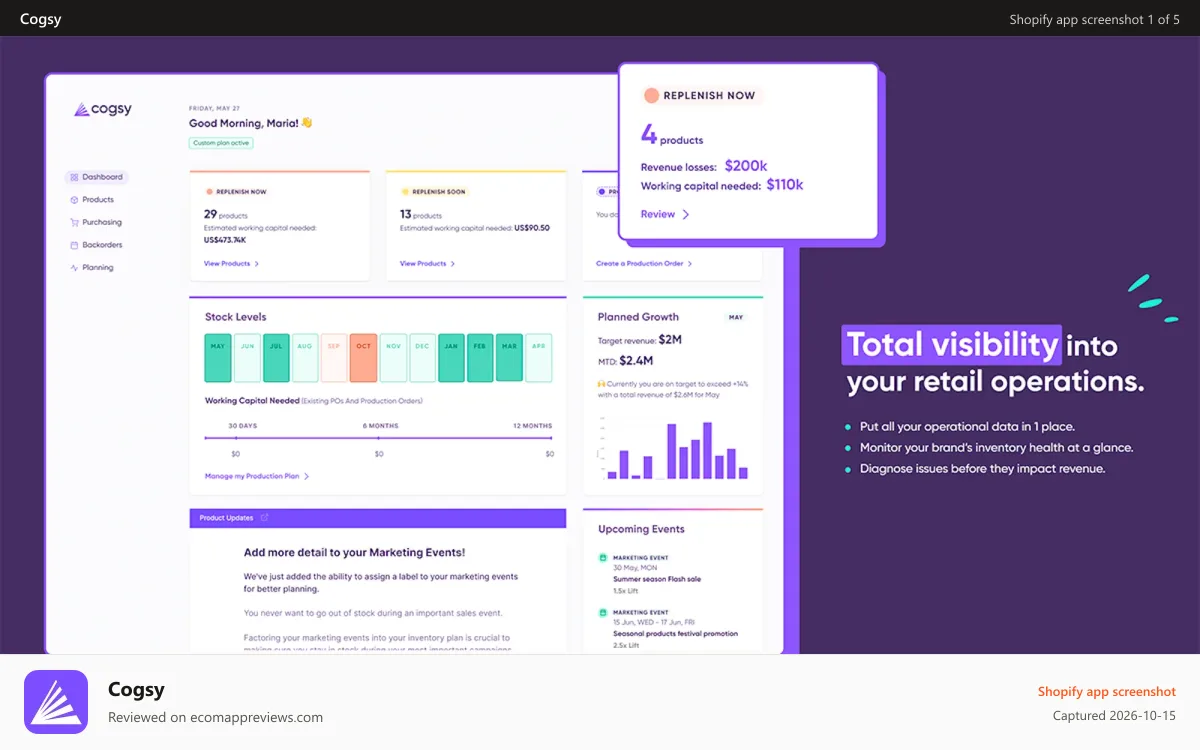Click Add more detail to Marketing Events heading
Viewport: 1200px width, 750px height.
click(355, 552)
